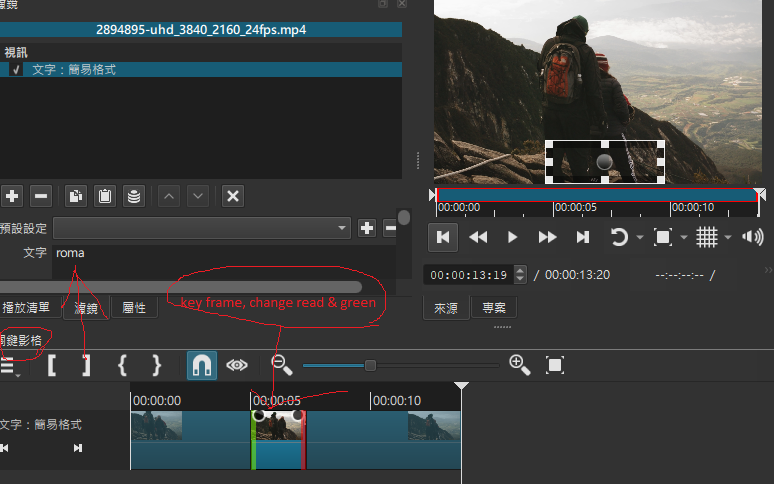774x484 pixels.
Task: Zoom in the keyframes timeline
Action: pos(519,365)
